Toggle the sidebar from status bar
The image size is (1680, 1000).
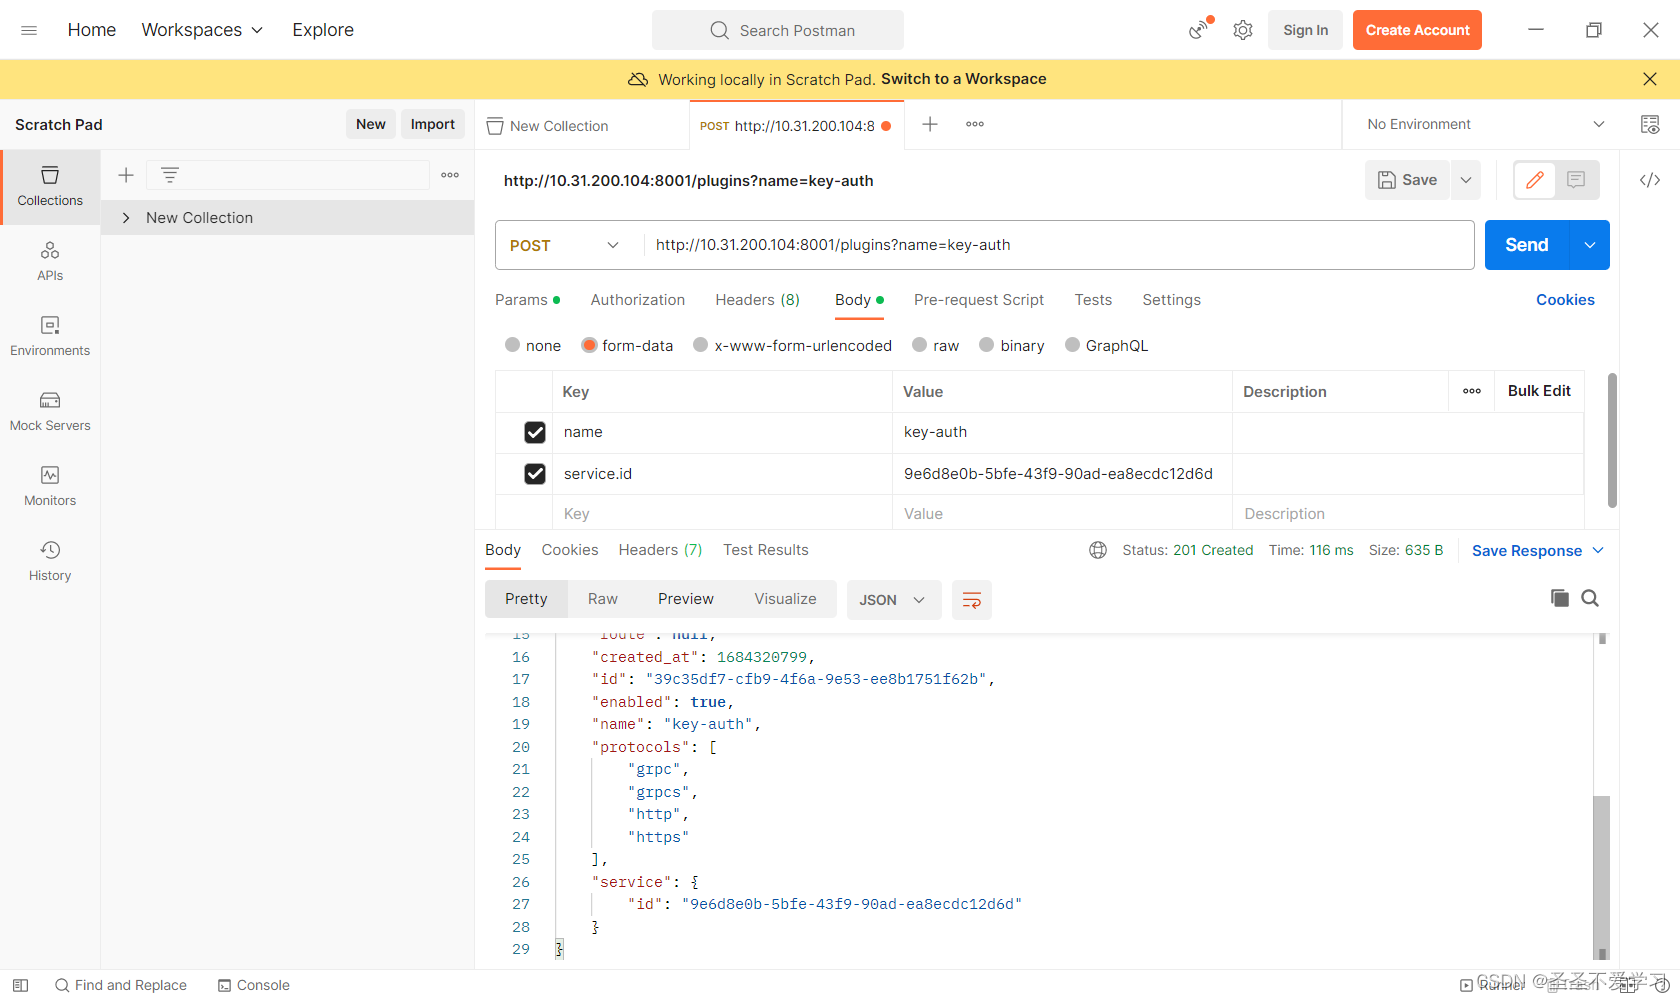[20, 985]
